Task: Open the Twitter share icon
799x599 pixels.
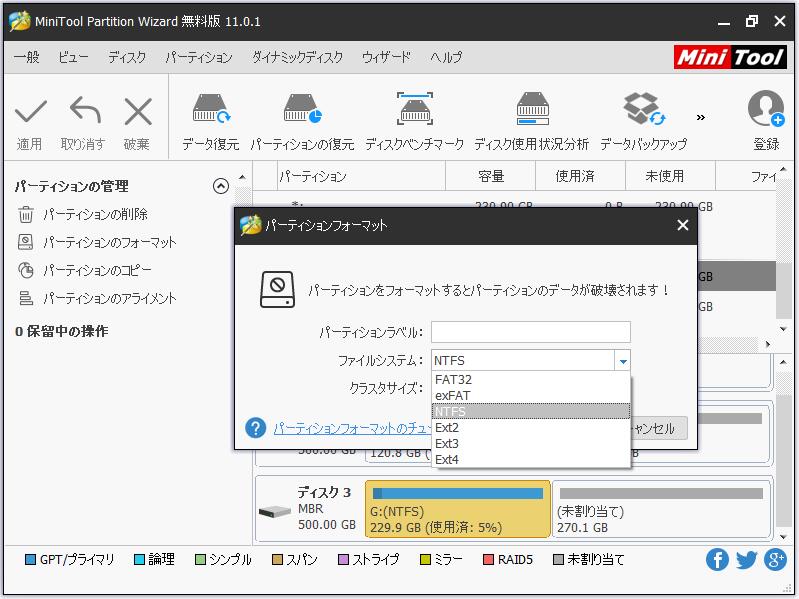Action: (x=746, y=560)
